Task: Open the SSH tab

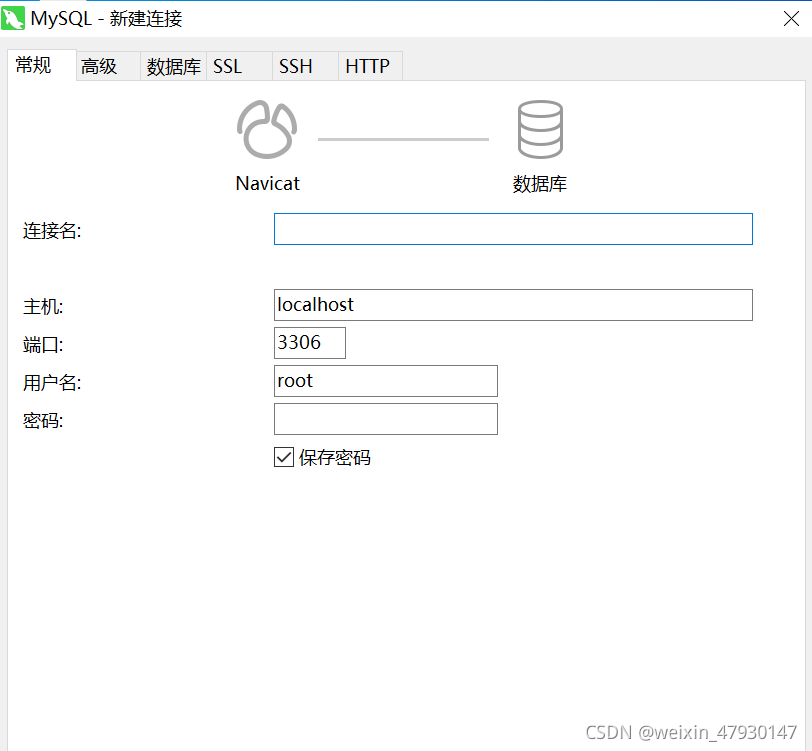Action: pyautogui.click(x=306, y=66)
